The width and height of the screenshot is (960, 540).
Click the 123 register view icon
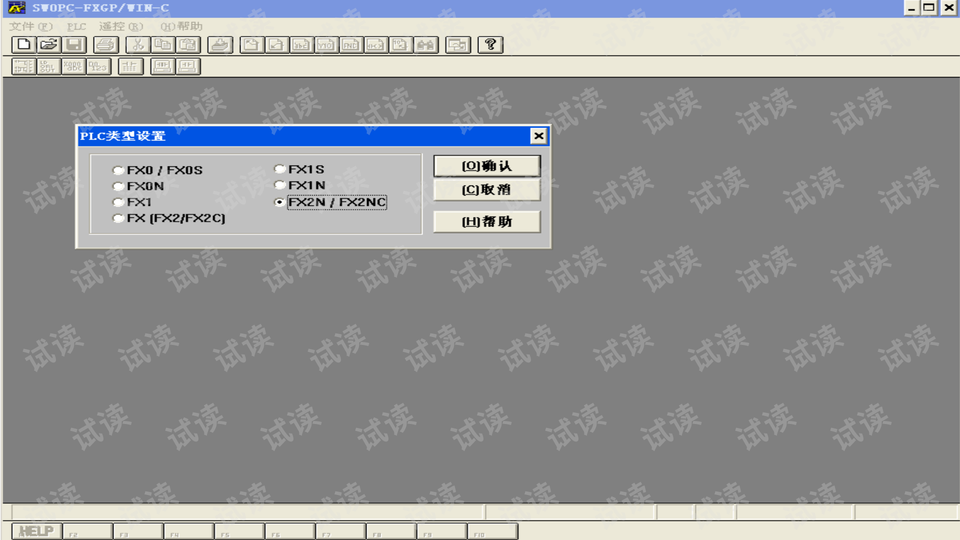point(99,66)
